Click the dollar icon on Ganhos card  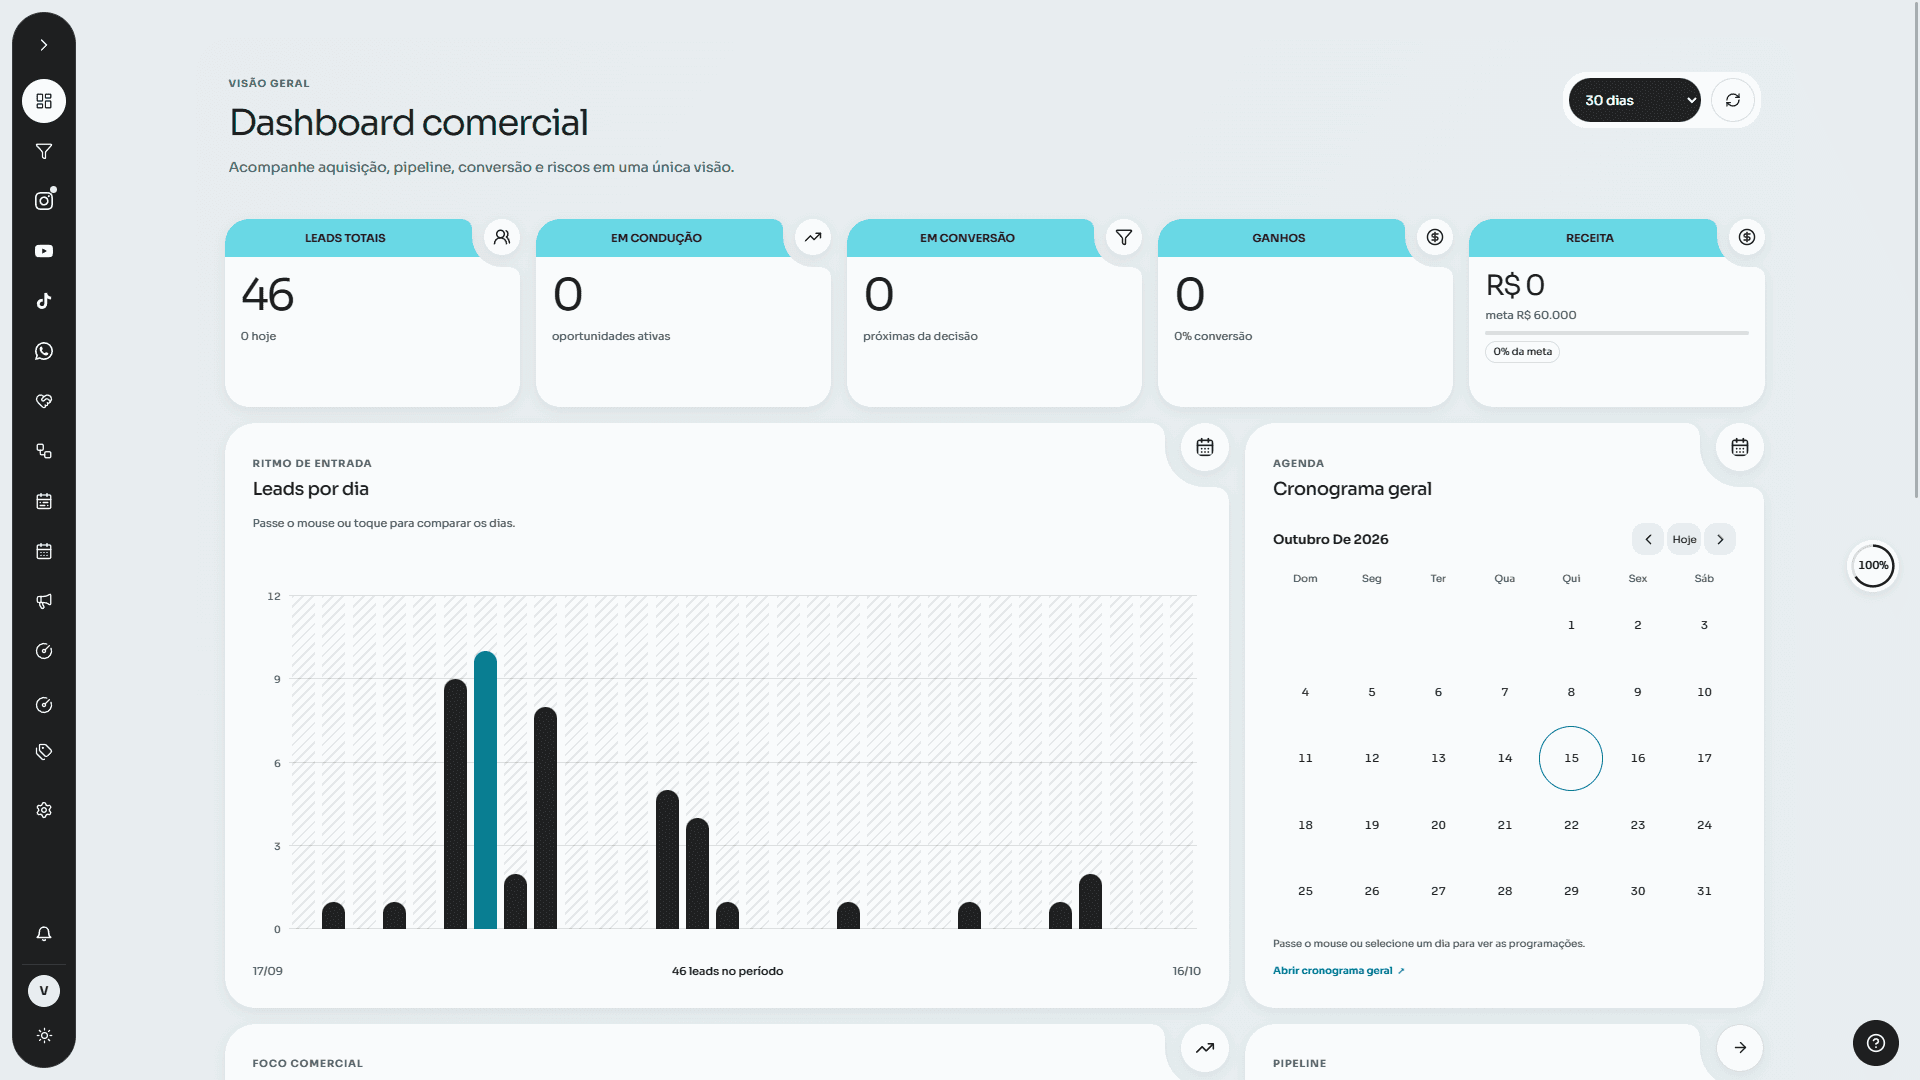tap(1435, 237)
